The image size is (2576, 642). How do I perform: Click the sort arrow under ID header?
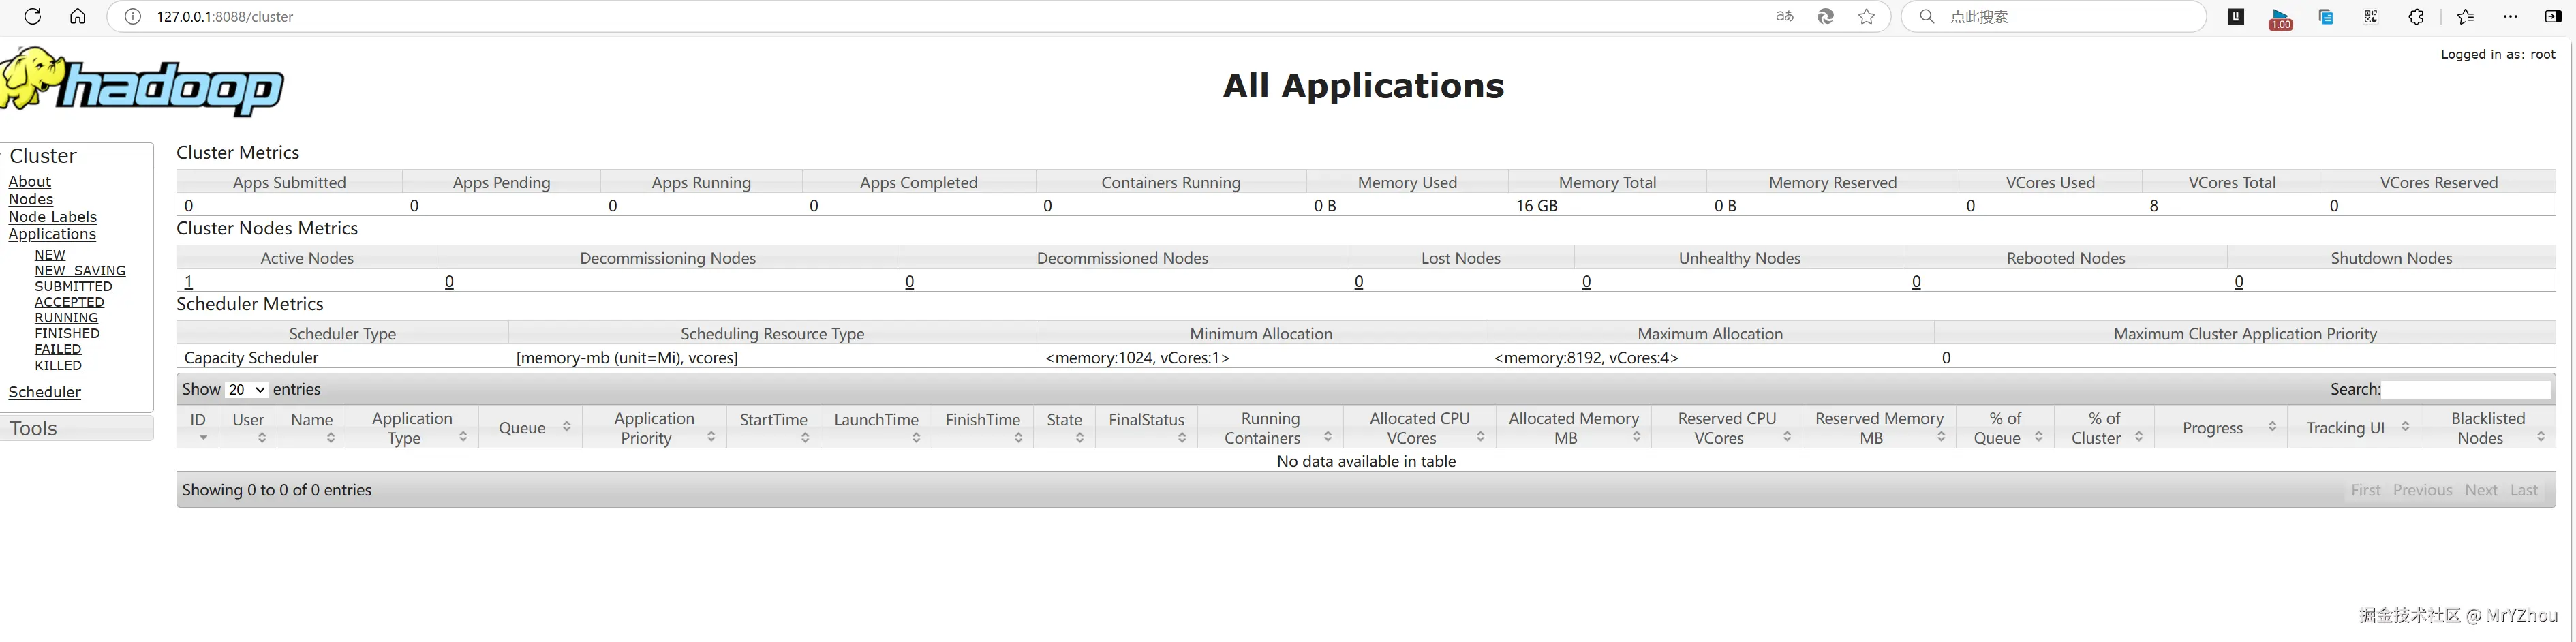point(203,438)
